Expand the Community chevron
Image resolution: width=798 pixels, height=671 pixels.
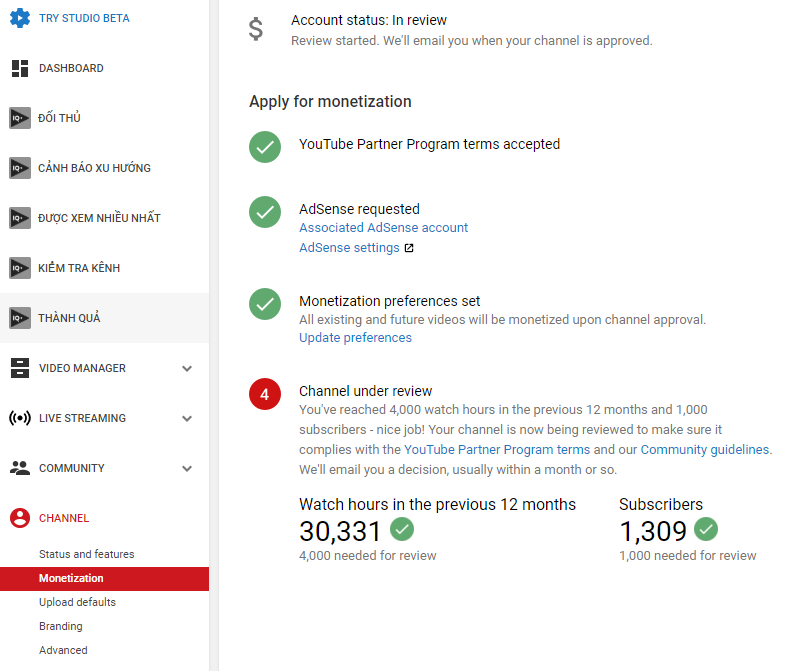tap(187, 468)
